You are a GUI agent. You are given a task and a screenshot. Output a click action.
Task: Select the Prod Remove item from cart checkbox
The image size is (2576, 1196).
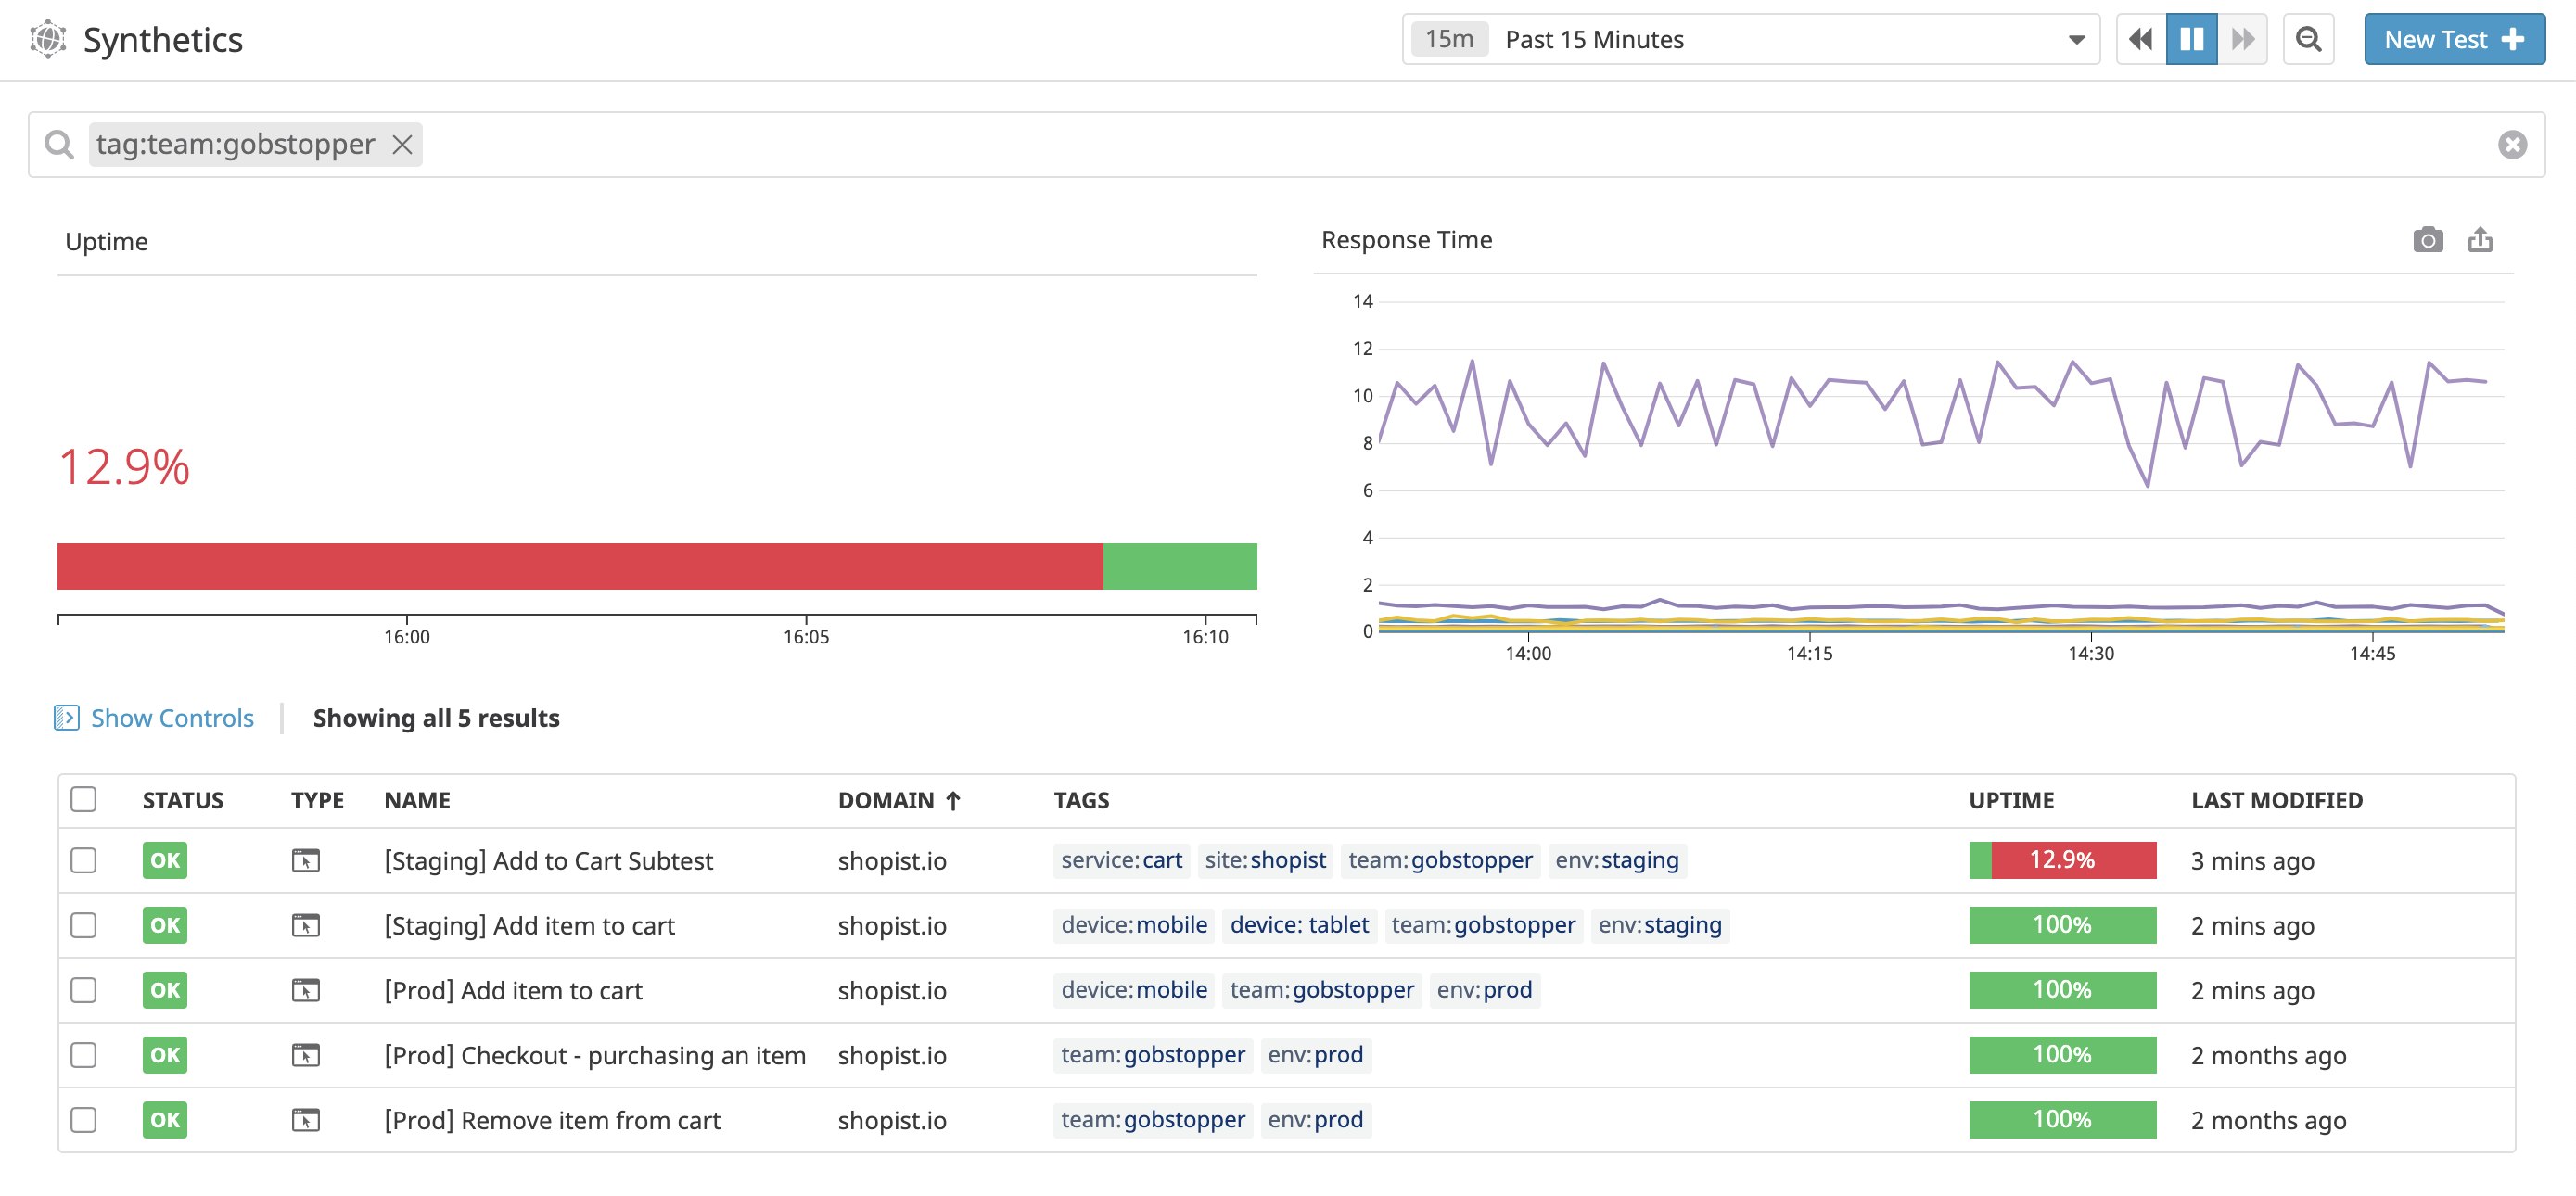click(x=84, y=1120)
